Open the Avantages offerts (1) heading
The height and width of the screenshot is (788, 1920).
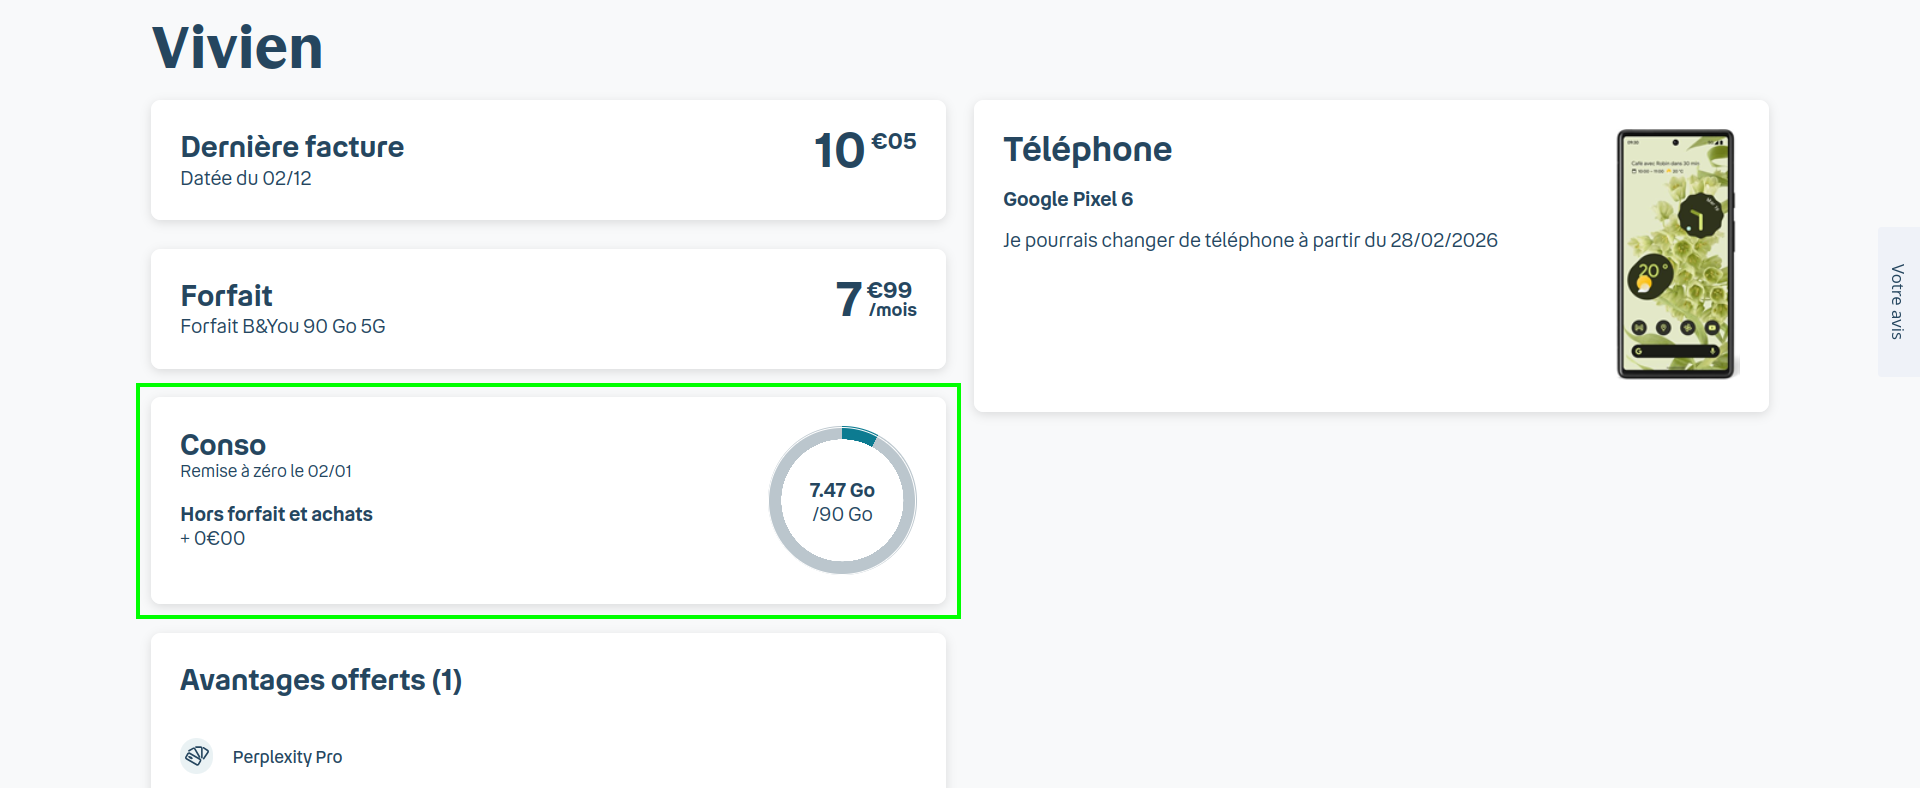click(x=321, y=680)
